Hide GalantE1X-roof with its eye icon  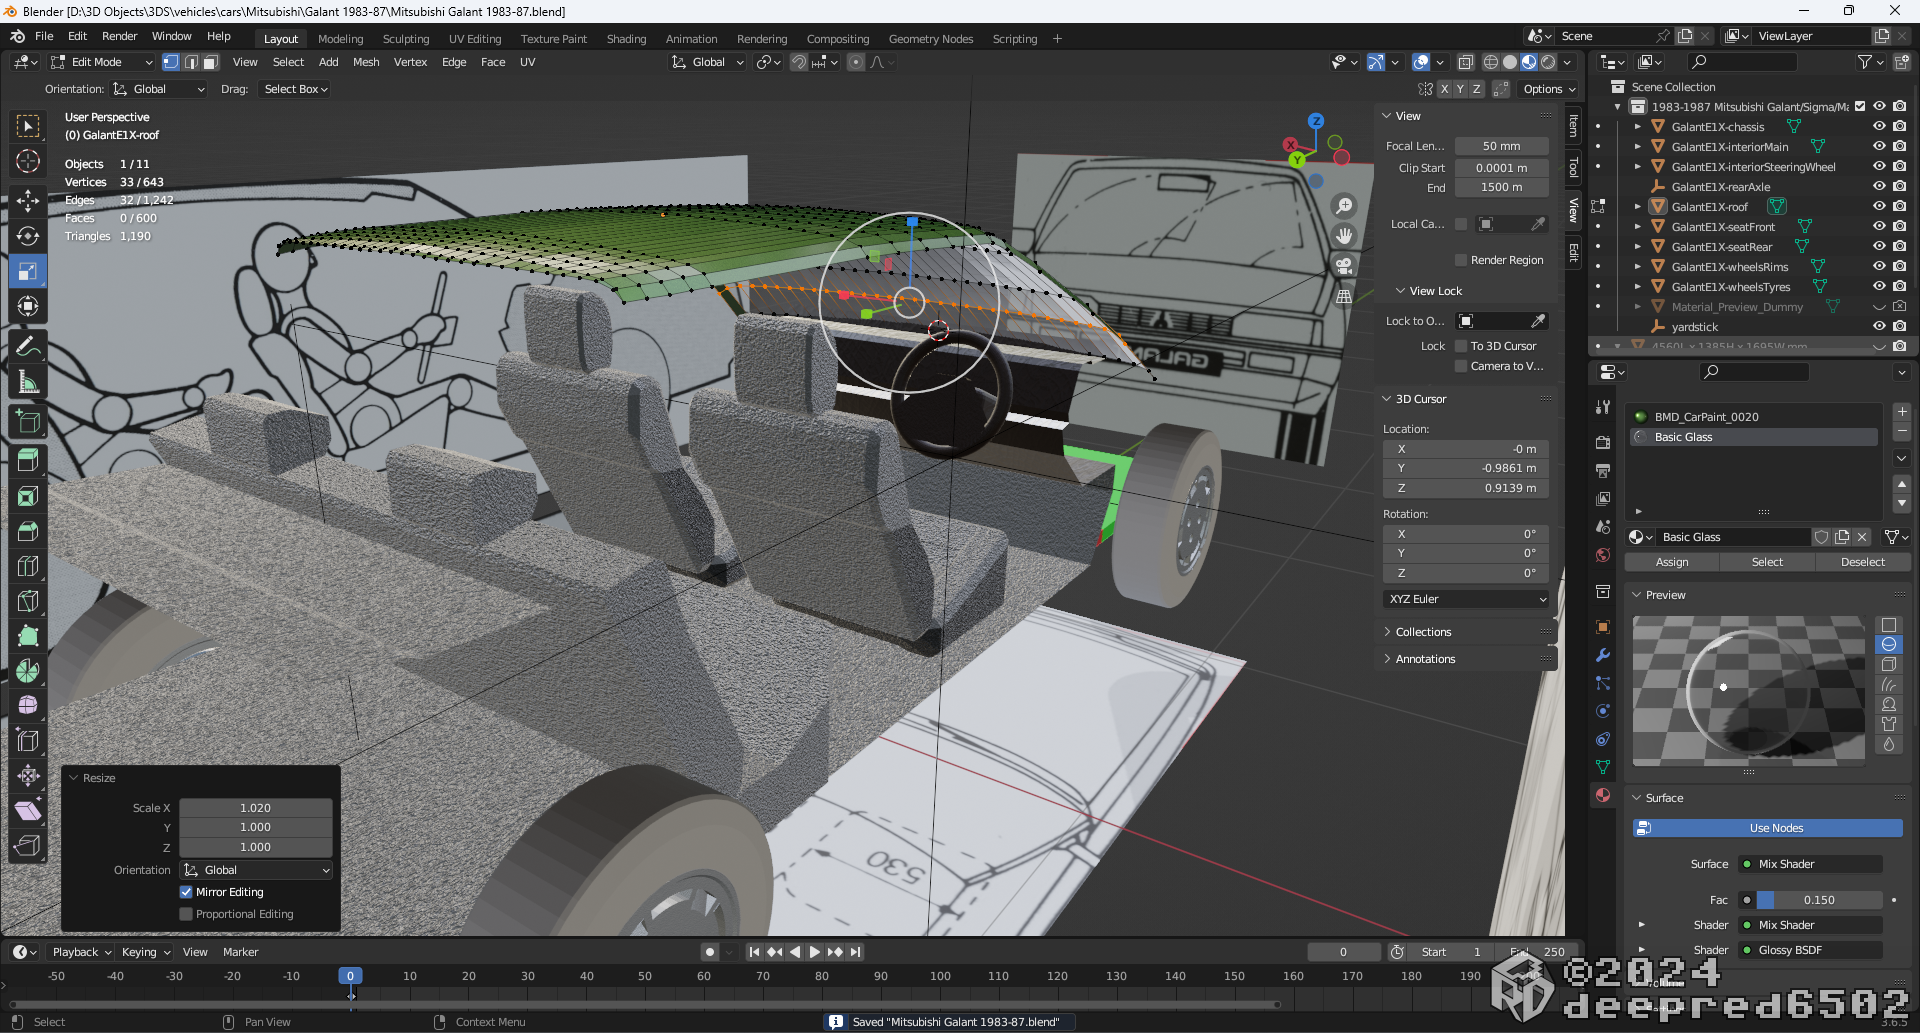[1879, 206]
